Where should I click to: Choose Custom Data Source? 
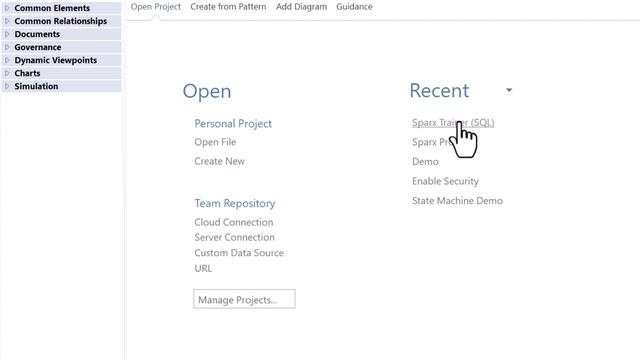tap(239, 253)
